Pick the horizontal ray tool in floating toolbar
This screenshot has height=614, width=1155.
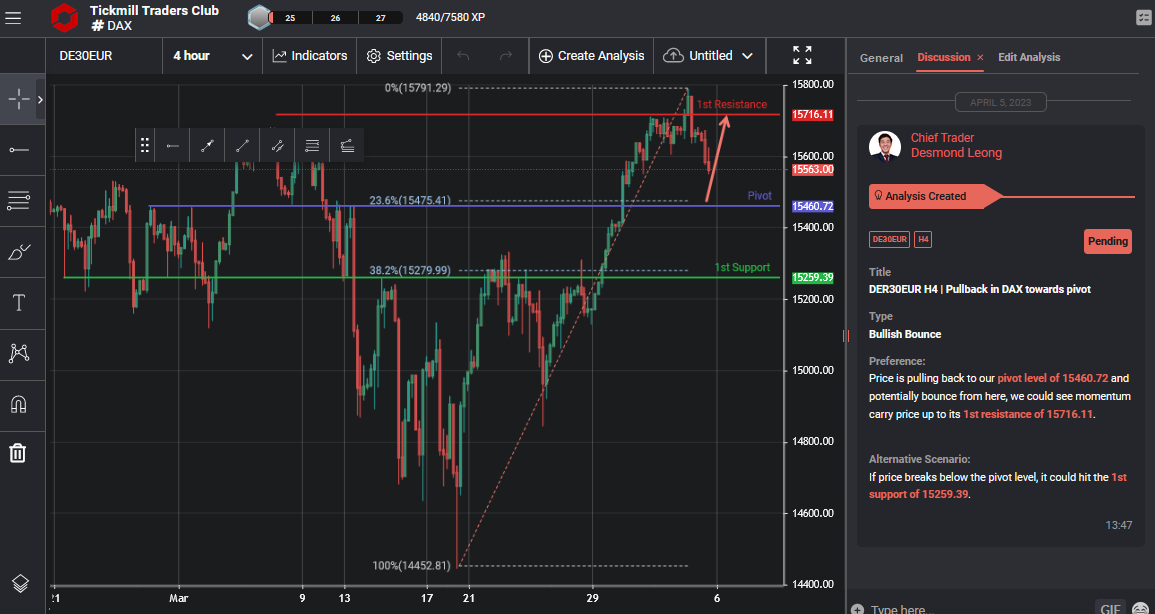coord(172,146)
